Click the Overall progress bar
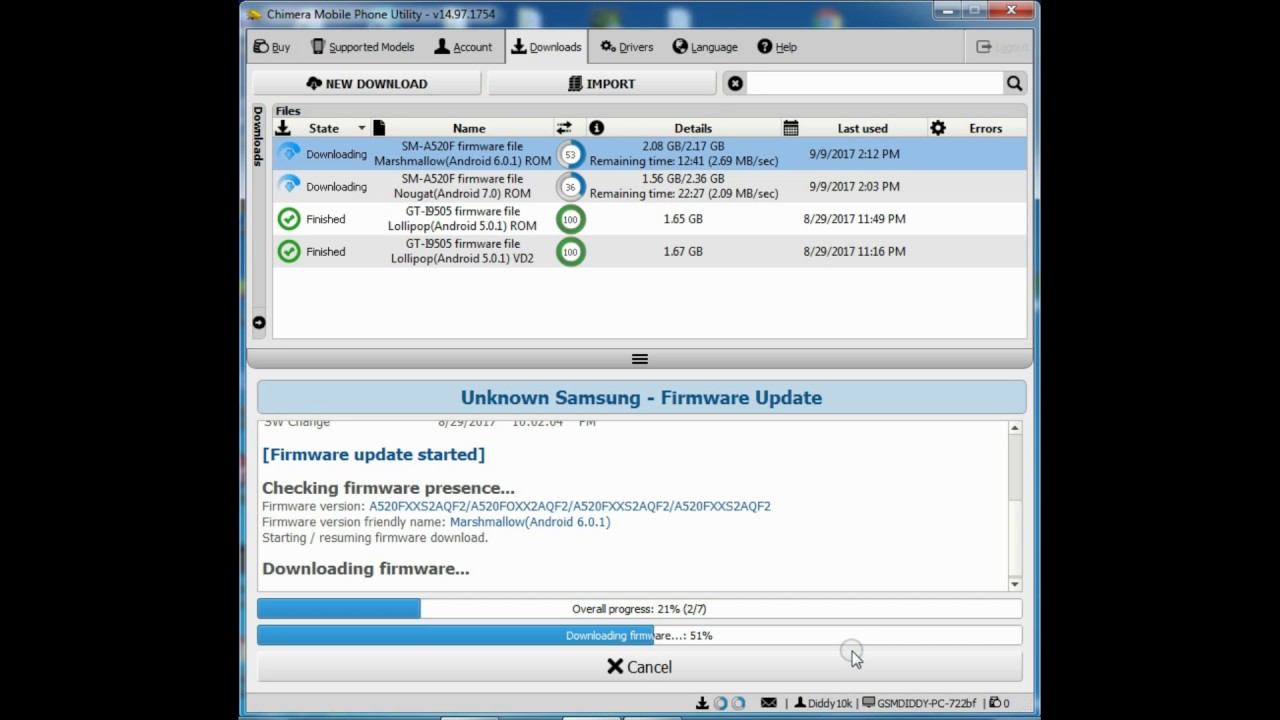Viewport: 1280px width, 720px height. 640,609
